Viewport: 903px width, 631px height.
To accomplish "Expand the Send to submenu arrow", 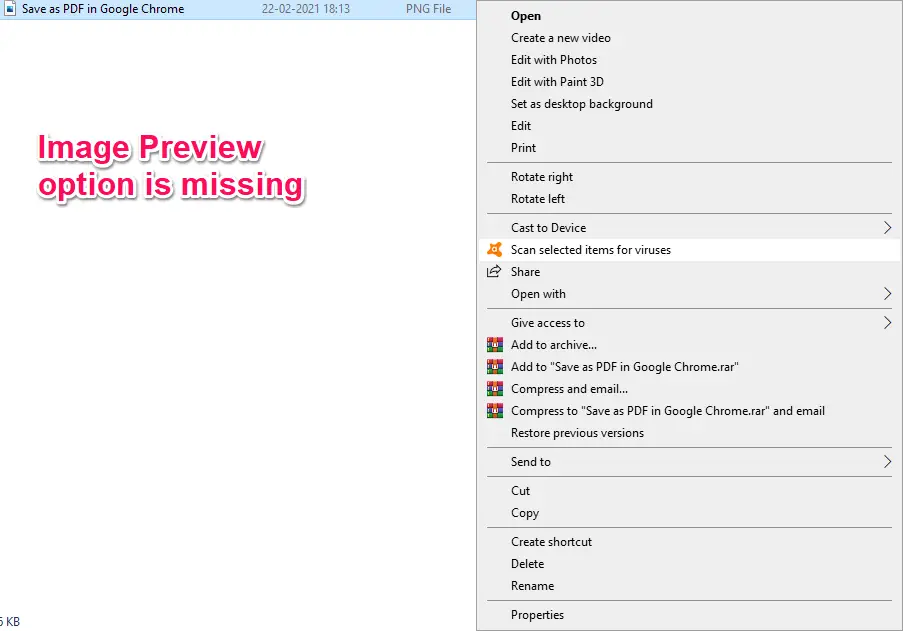I will tap(887, 461).
